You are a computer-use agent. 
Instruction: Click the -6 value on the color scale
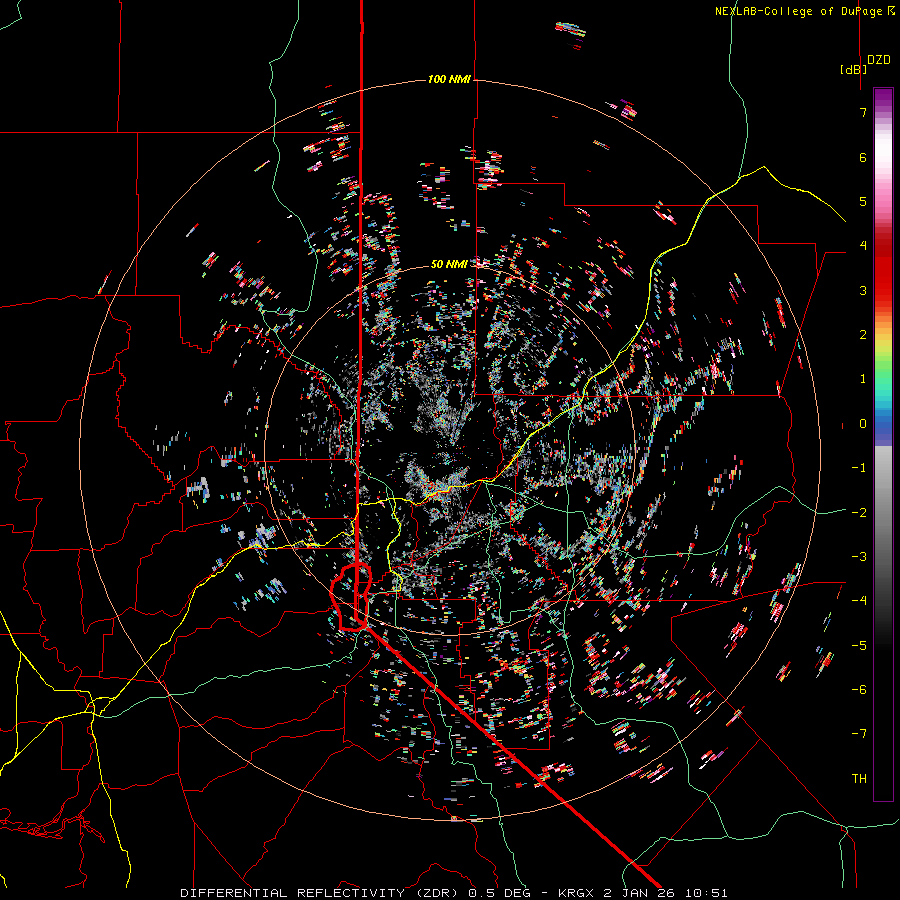pyautogui.click(x=859, y=690)
